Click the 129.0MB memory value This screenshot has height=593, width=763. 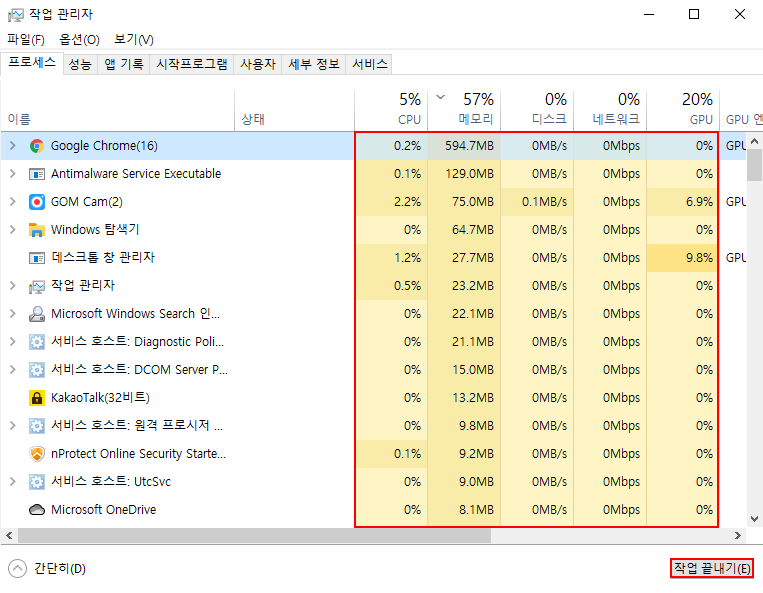point(469,174)
